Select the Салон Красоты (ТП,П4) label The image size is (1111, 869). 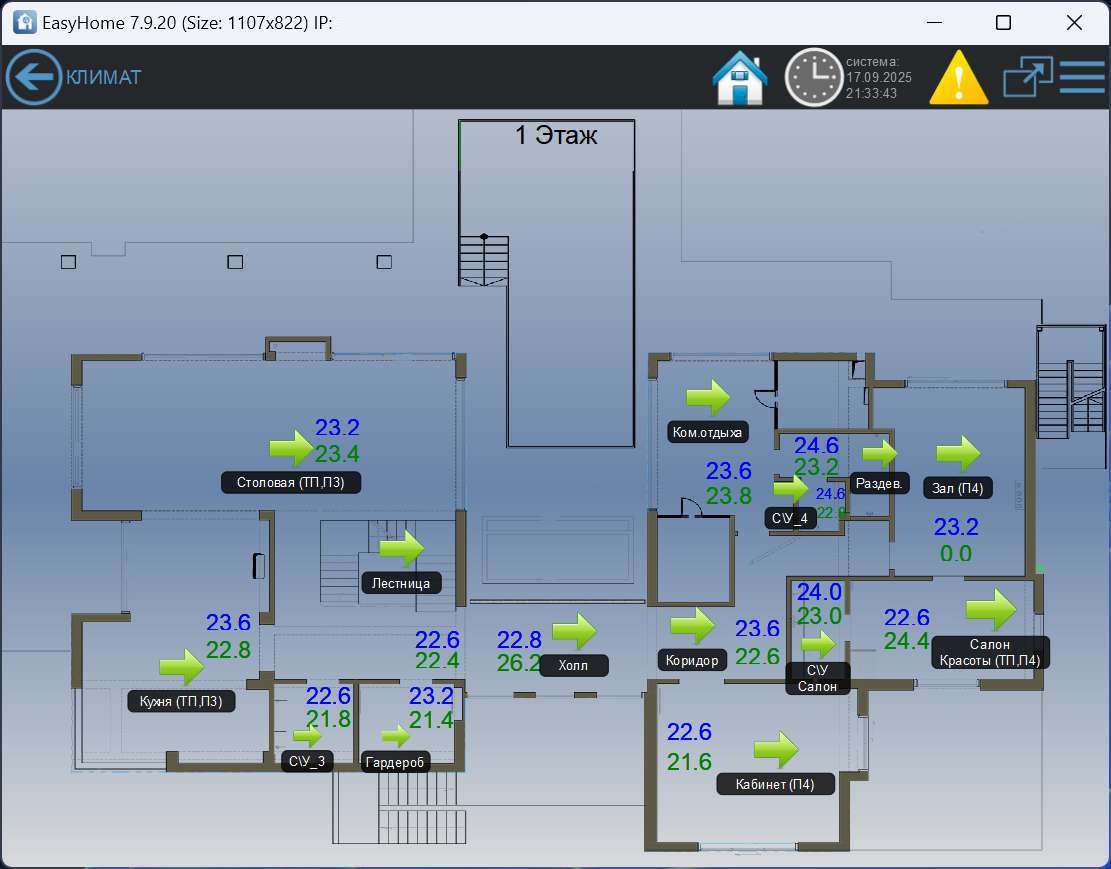(x=990, y=652)
